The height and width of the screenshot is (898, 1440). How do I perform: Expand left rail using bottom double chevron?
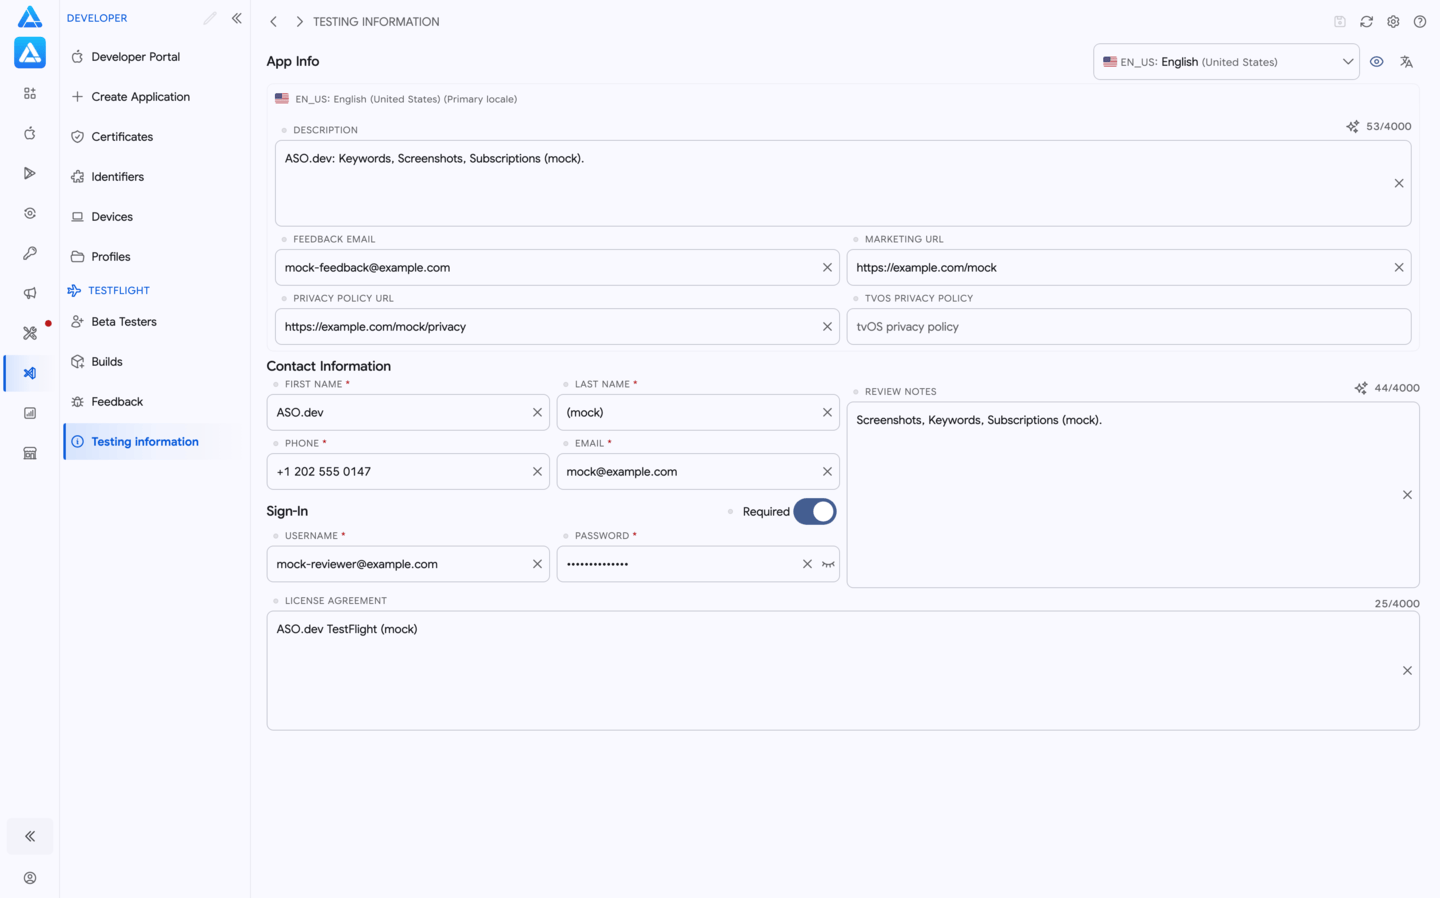[30, 836]
